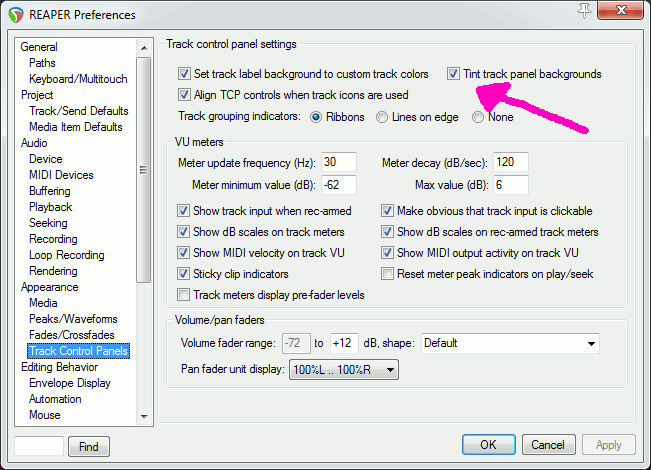Click the Apply button
This screenshot has height=470, width=651.
coord(609,445)
